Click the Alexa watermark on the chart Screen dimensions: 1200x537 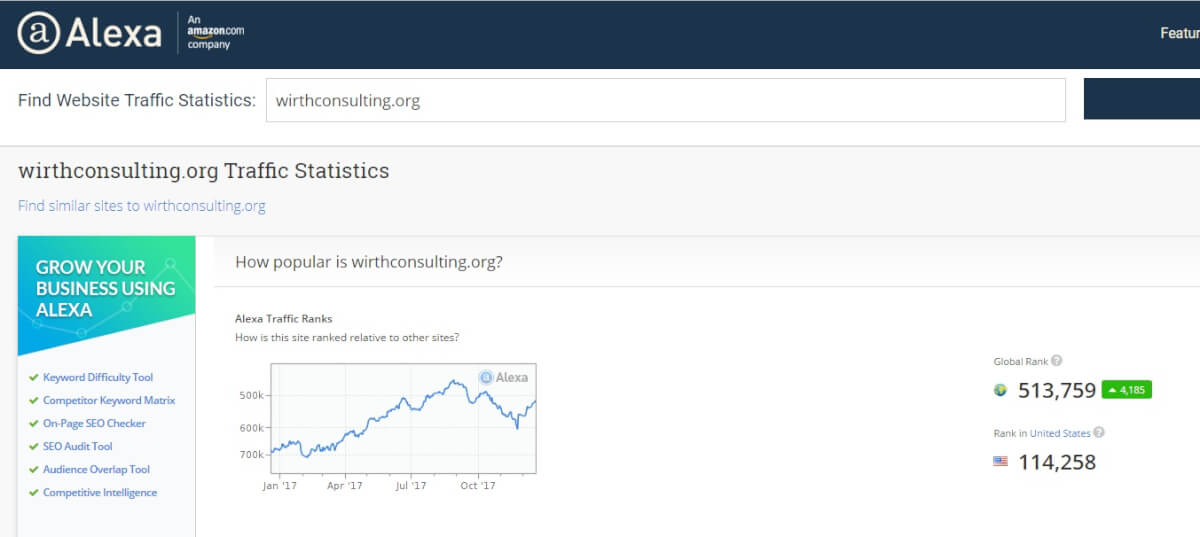coord(503,377)
